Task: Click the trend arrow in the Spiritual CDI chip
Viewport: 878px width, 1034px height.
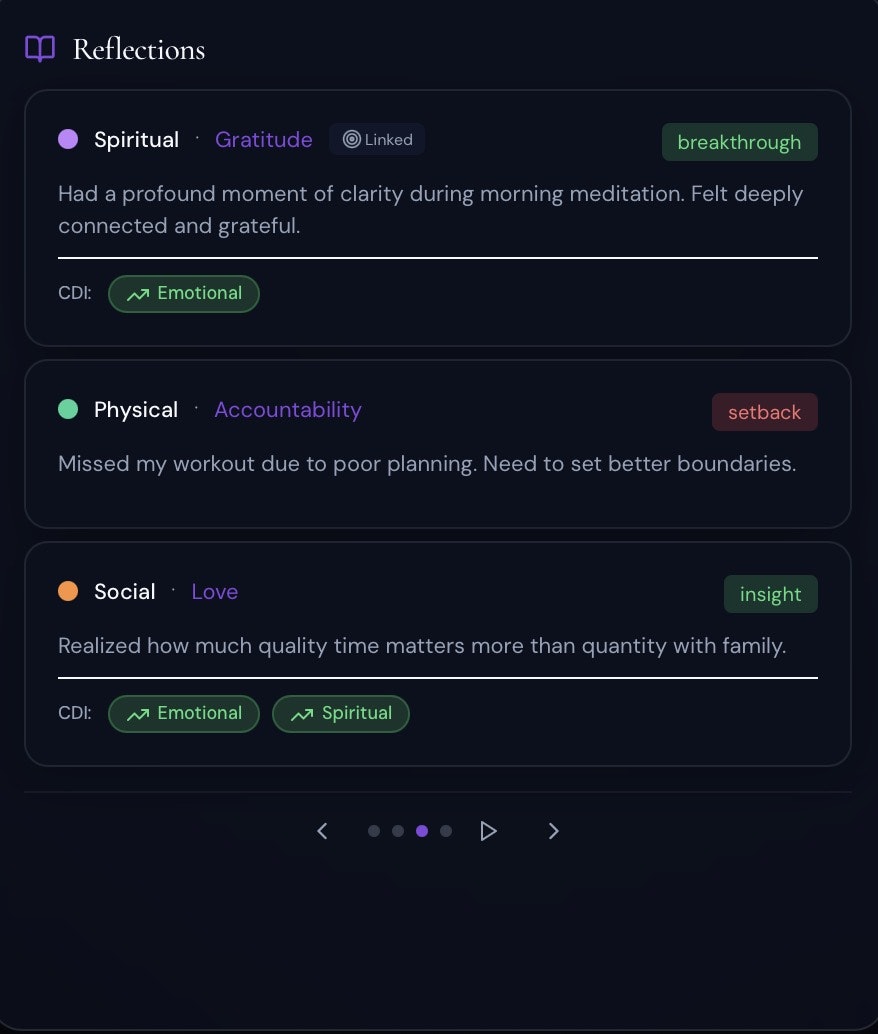Action: click(302, 714)
